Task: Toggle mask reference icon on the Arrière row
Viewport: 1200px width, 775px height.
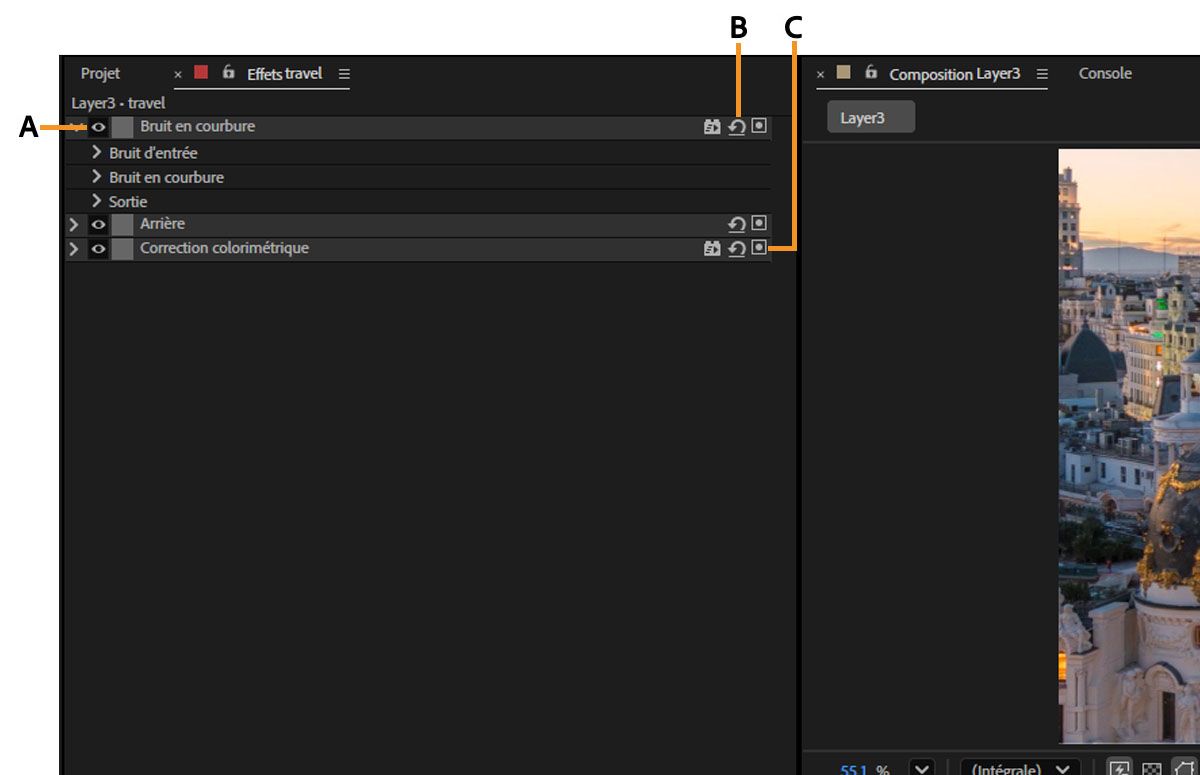Action: click(759, 223)
